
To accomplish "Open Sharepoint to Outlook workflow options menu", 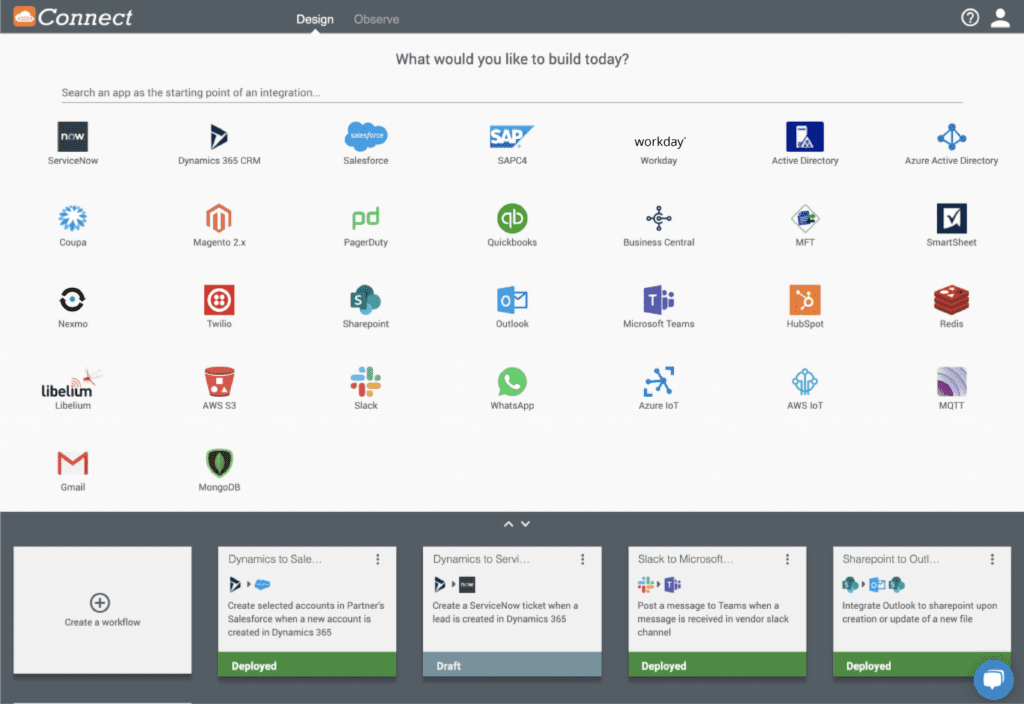I will 992,559.
